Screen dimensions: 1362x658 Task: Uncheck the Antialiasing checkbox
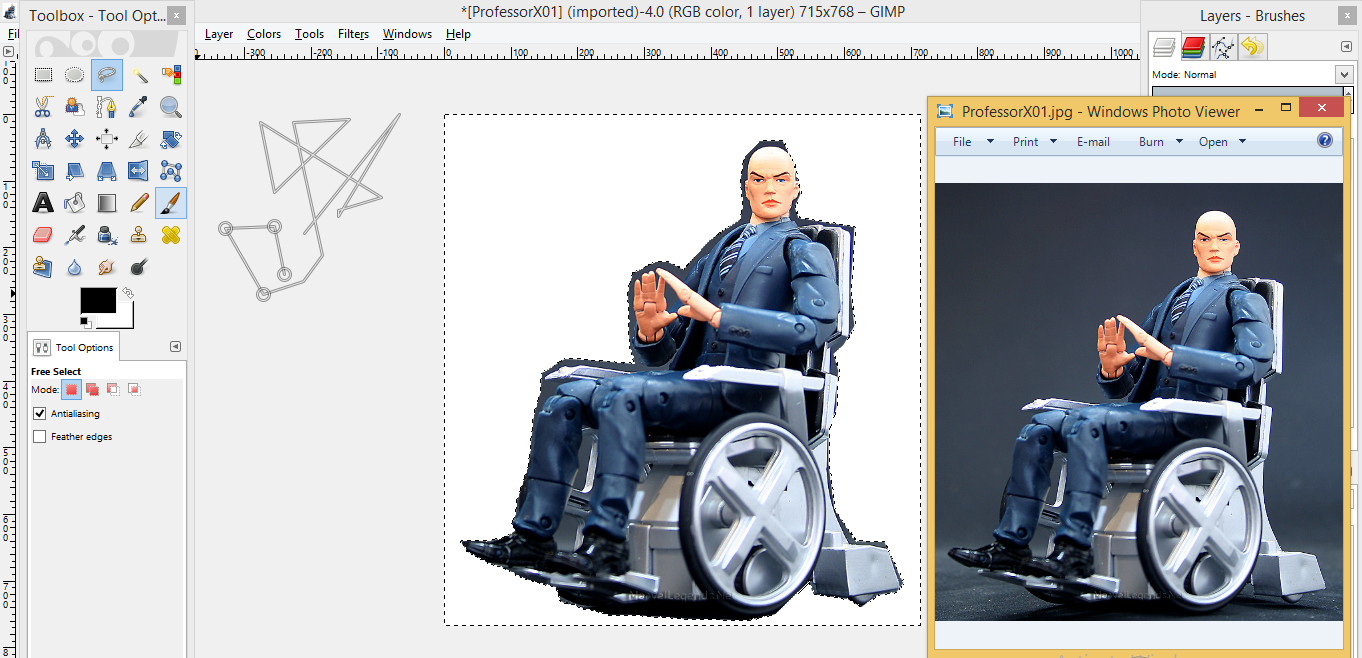40,413
